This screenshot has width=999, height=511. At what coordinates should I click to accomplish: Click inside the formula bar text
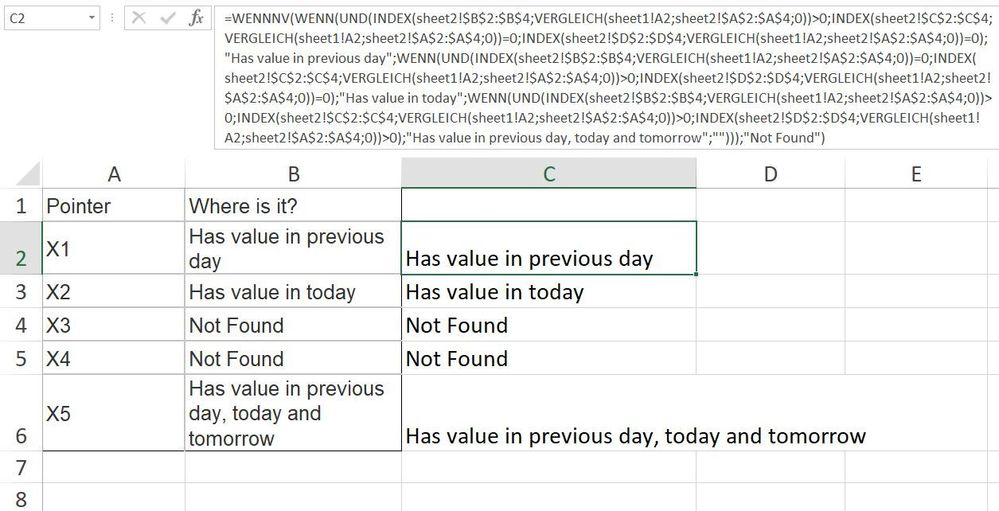coord(600,78)
